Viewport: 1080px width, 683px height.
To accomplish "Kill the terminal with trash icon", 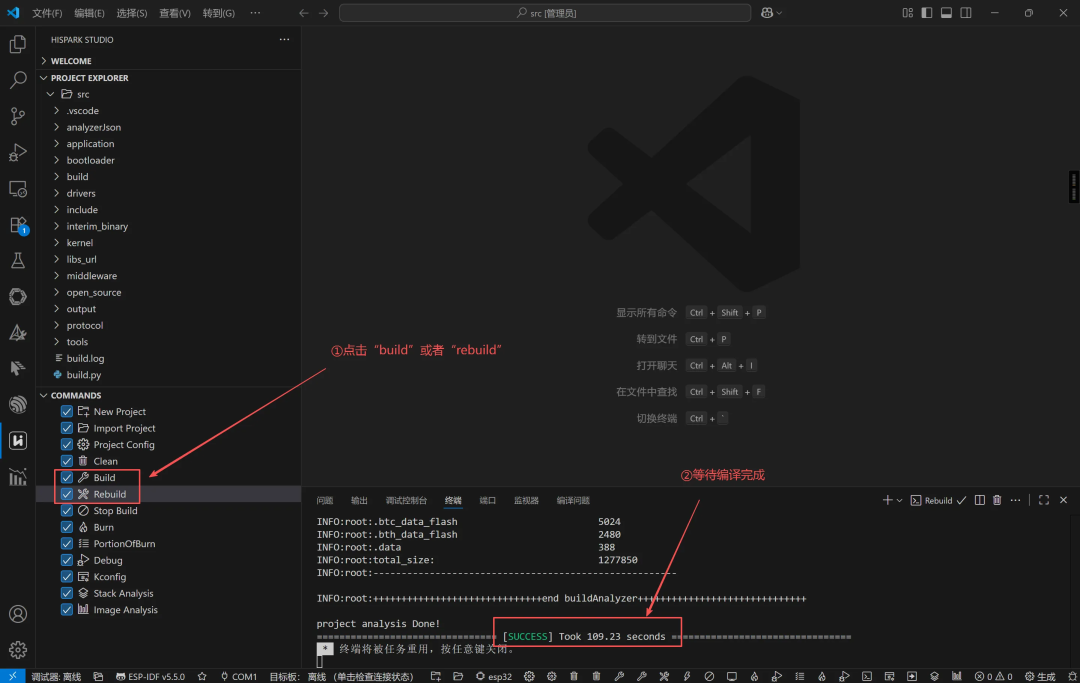I will (997, 500).
